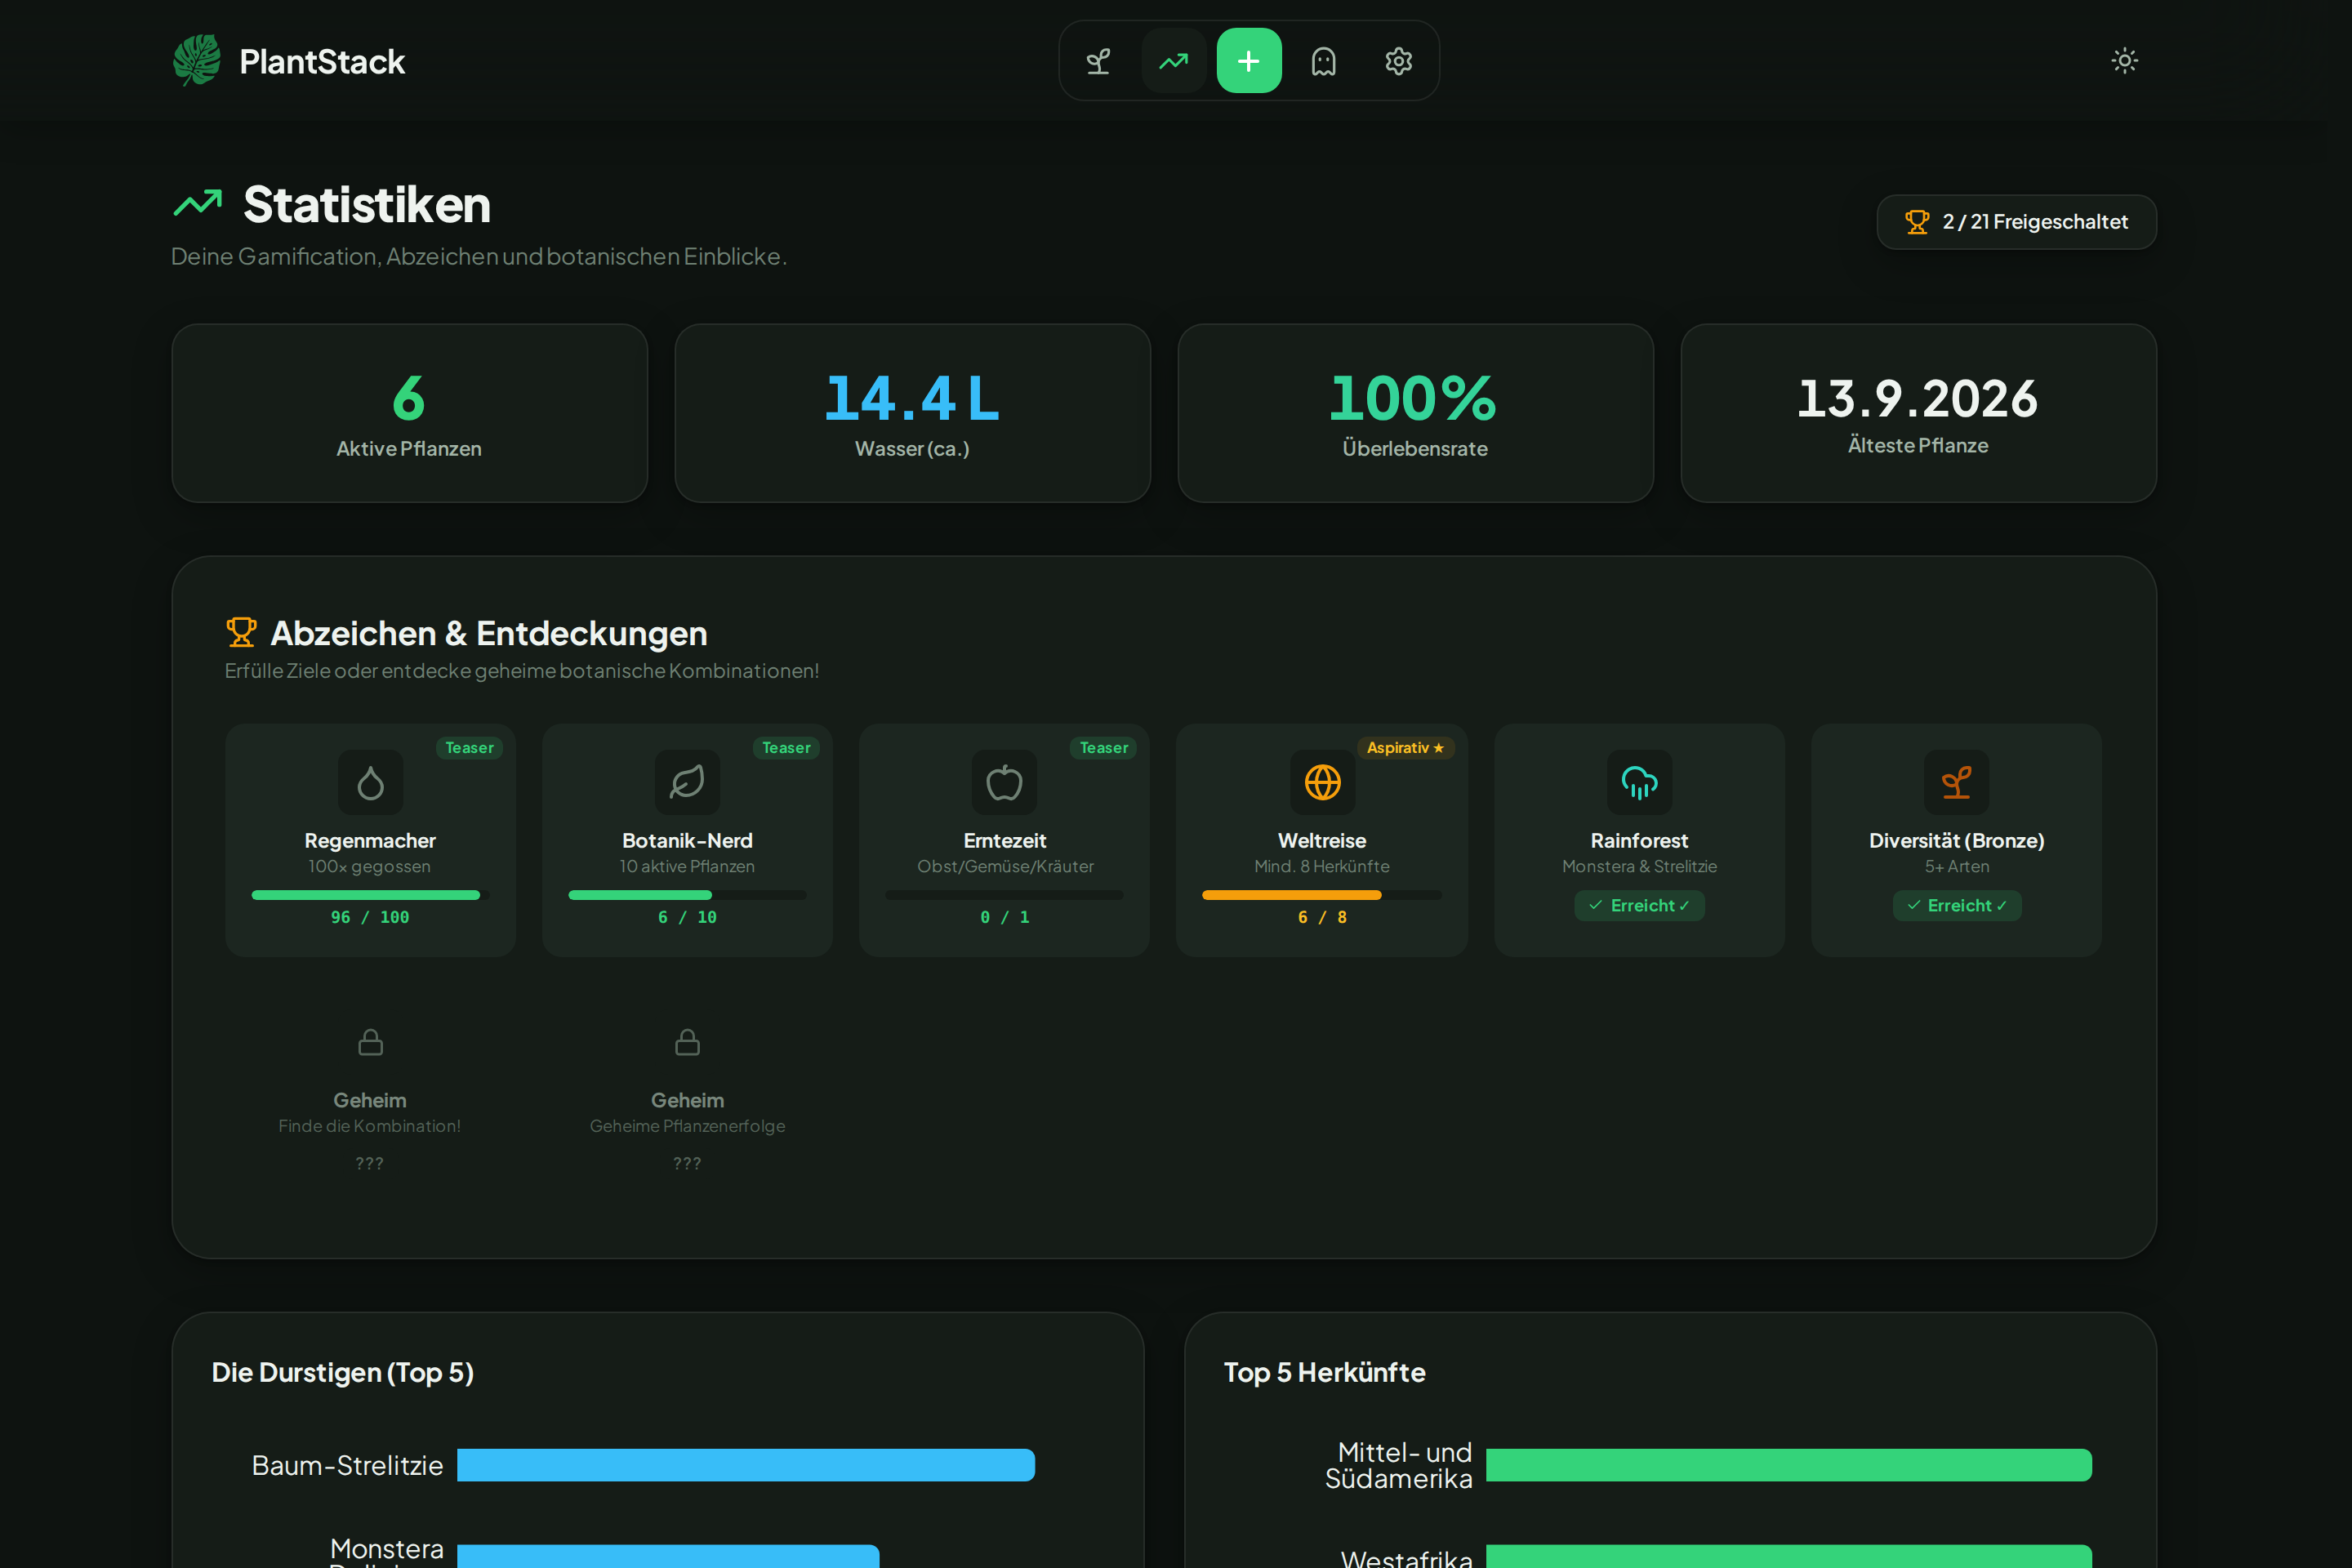The image size is (2352, 1568).
Task: Click the "Top 5 Herkünfte" heading
Action: pos(1324,1372)
